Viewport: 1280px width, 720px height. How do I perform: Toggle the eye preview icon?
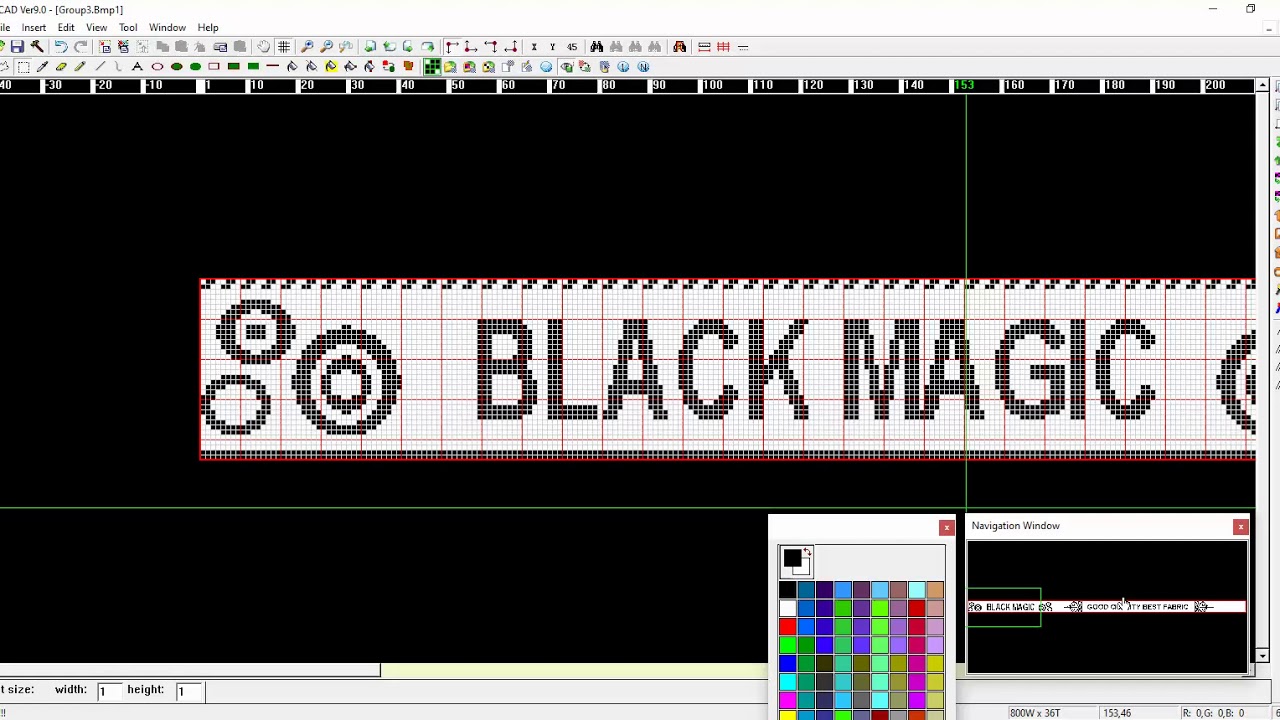click(566, 67)
